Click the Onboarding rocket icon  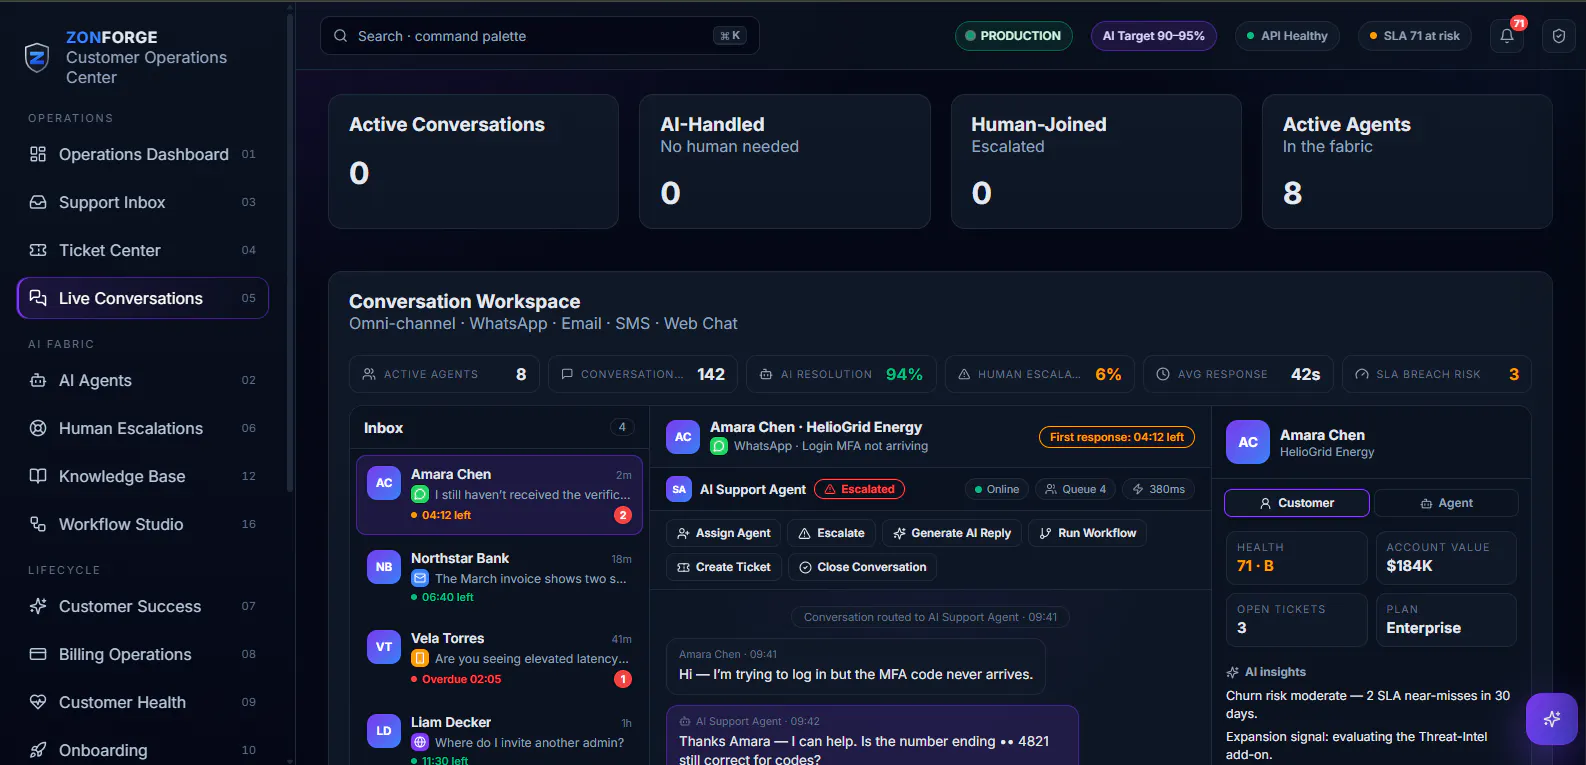click(38, 750)
